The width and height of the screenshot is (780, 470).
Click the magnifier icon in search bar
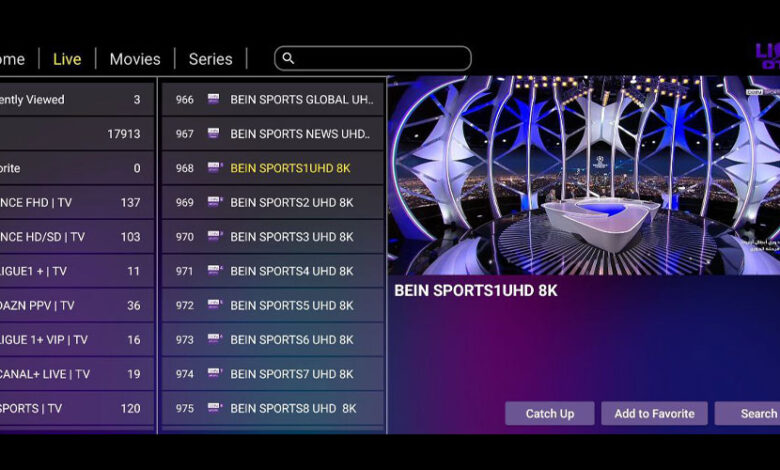point(288,59)
